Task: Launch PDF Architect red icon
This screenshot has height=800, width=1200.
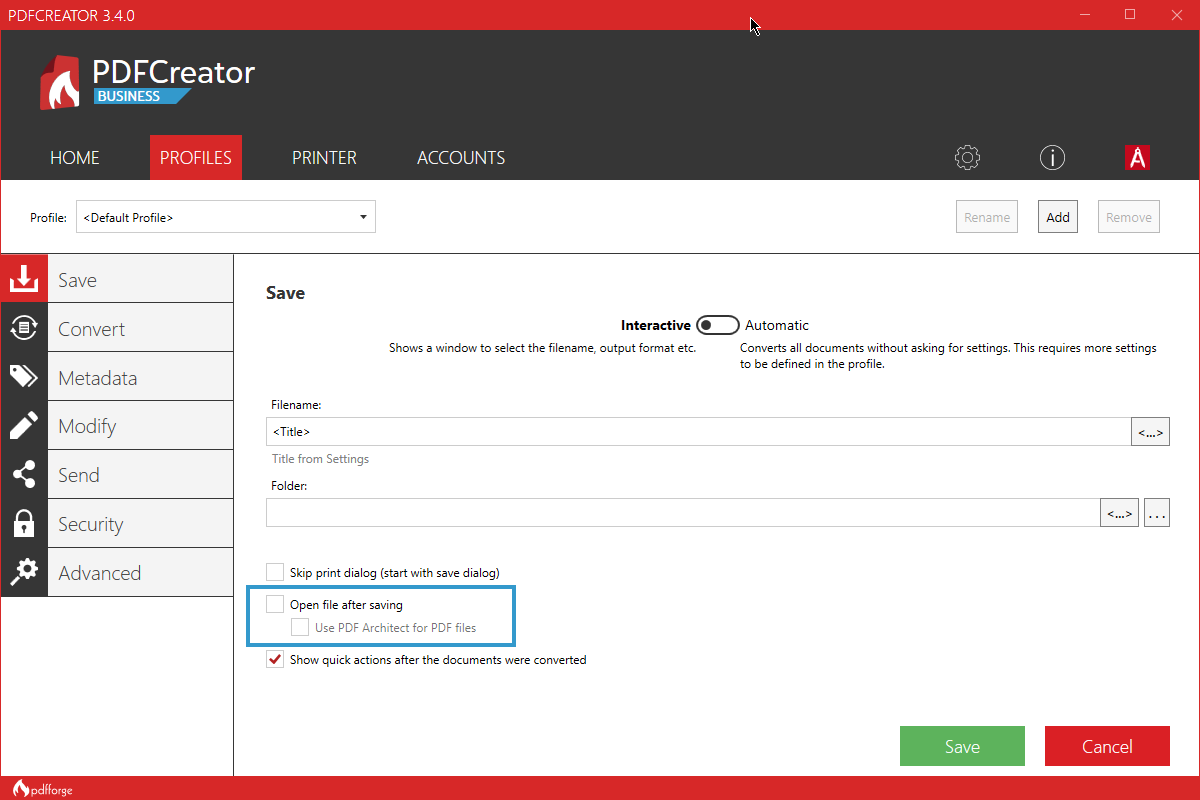Action: pyautogui.click(x=1137, y=157)
